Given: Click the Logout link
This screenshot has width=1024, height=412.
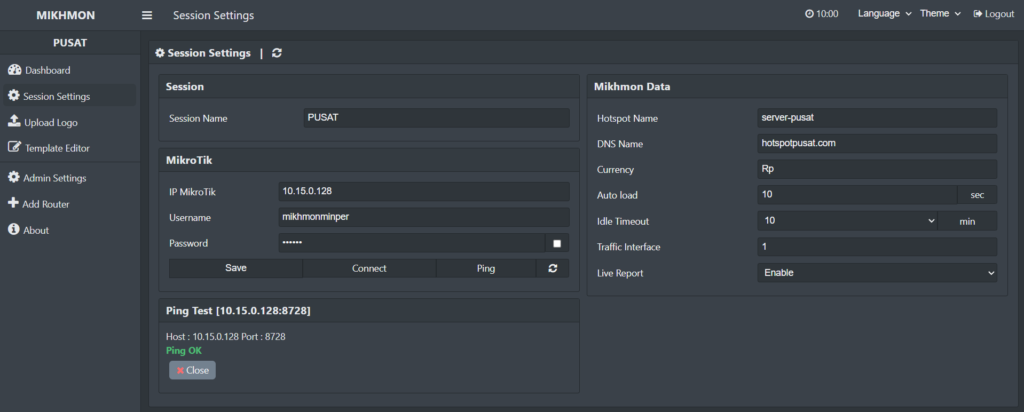Looking at the screenshot, I should coord(993,14).
